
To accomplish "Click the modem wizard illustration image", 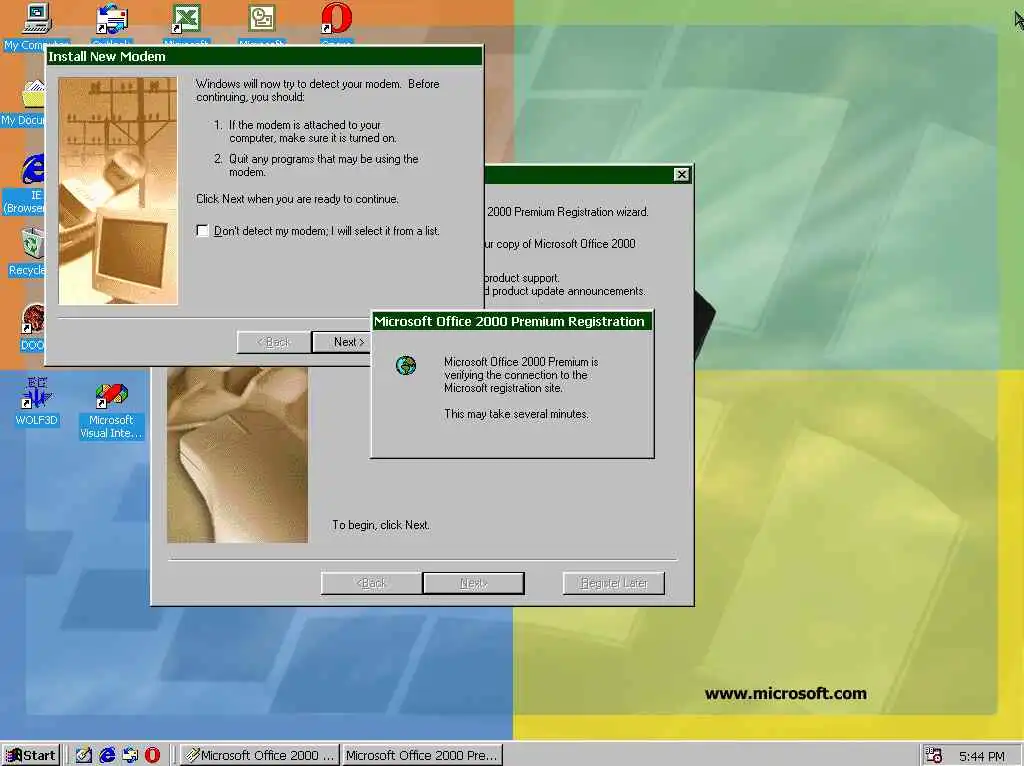I will (x=118, y=191).
